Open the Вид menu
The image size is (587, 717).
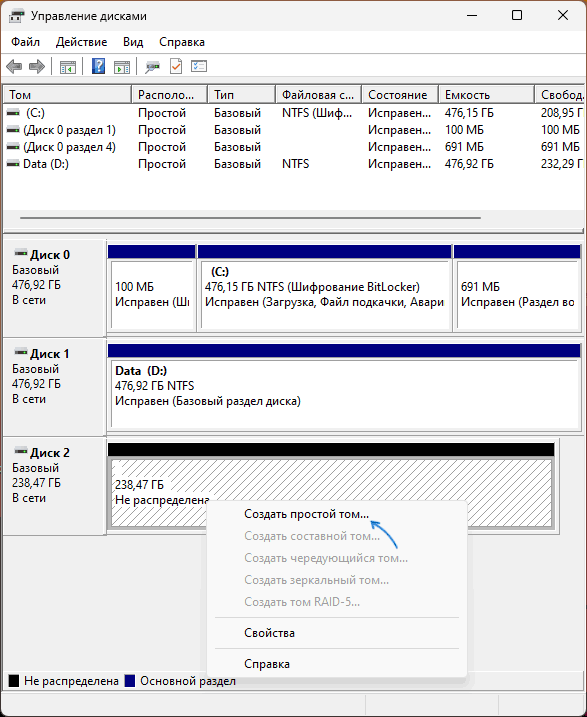click(133, 42)
